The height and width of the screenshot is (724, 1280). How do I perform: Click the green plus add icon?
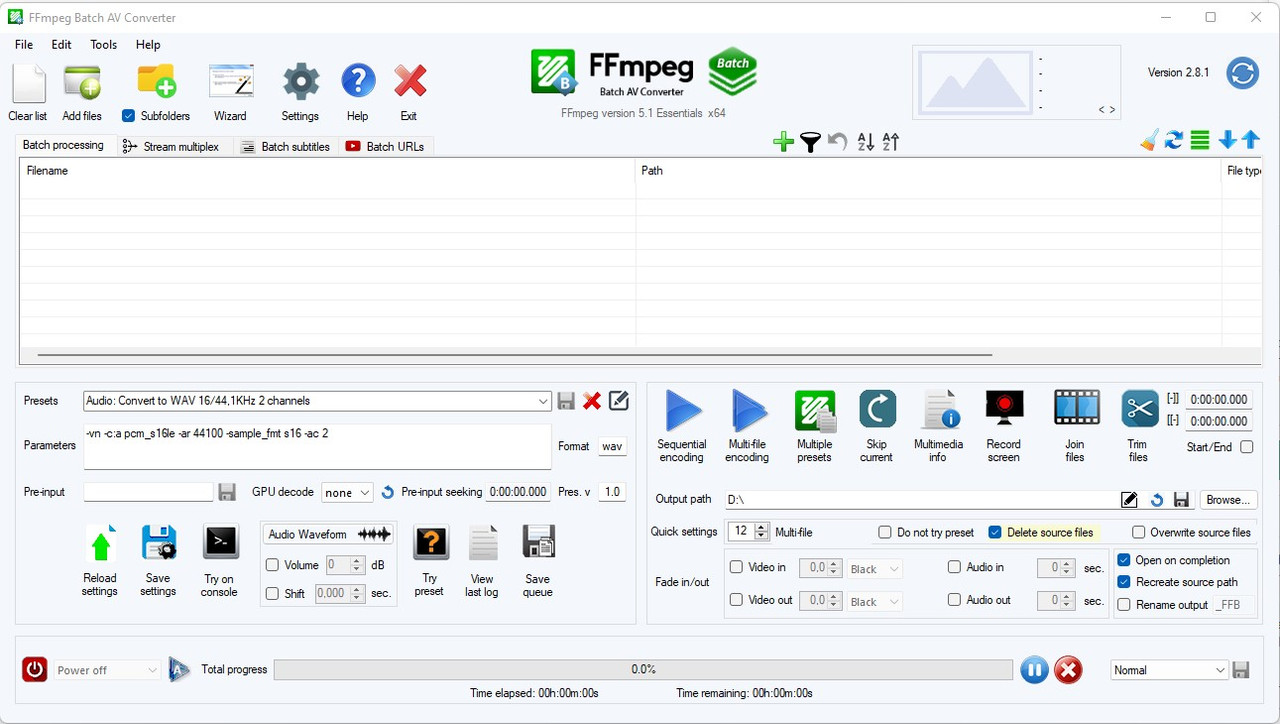tap(784, 142)
